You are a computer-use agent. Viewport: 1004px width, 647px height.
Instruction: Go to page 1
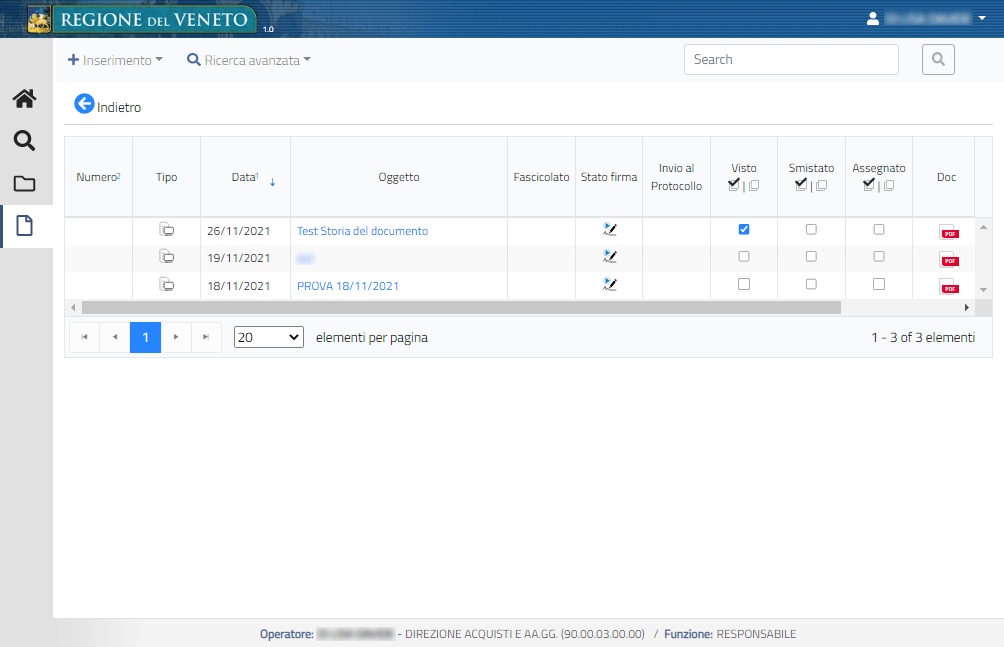(x=145, y=338)
